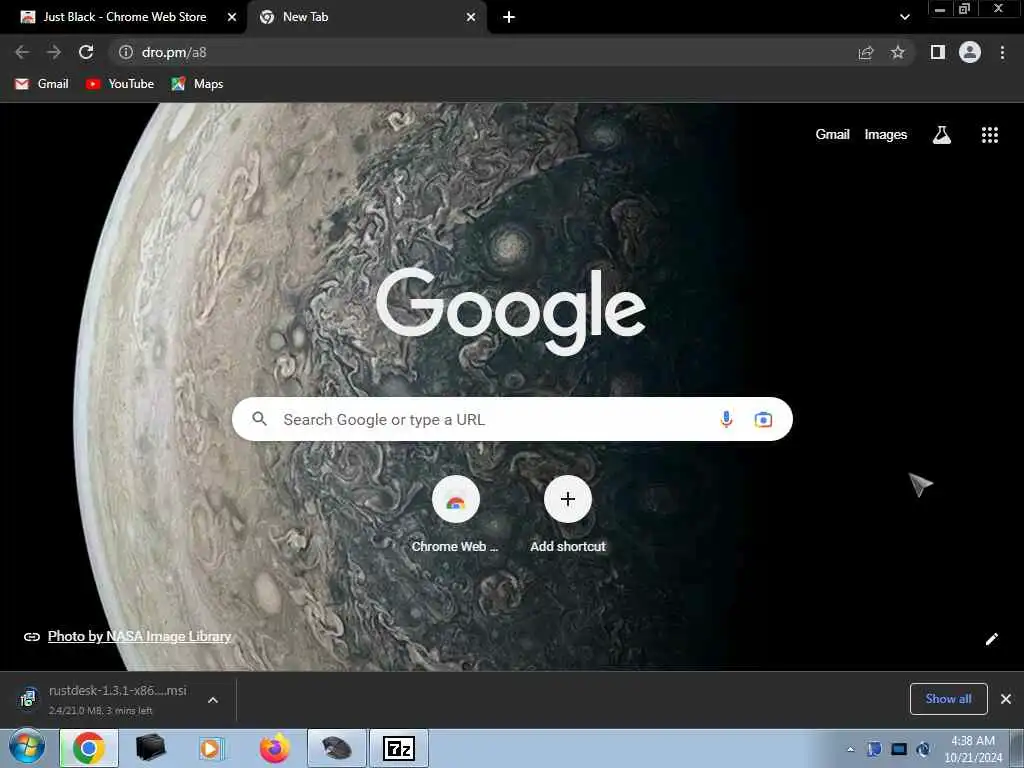The height and width of the screenshot is (768, 1024).
Task: Open the Windows Start menu
Action: click(27, 748)
